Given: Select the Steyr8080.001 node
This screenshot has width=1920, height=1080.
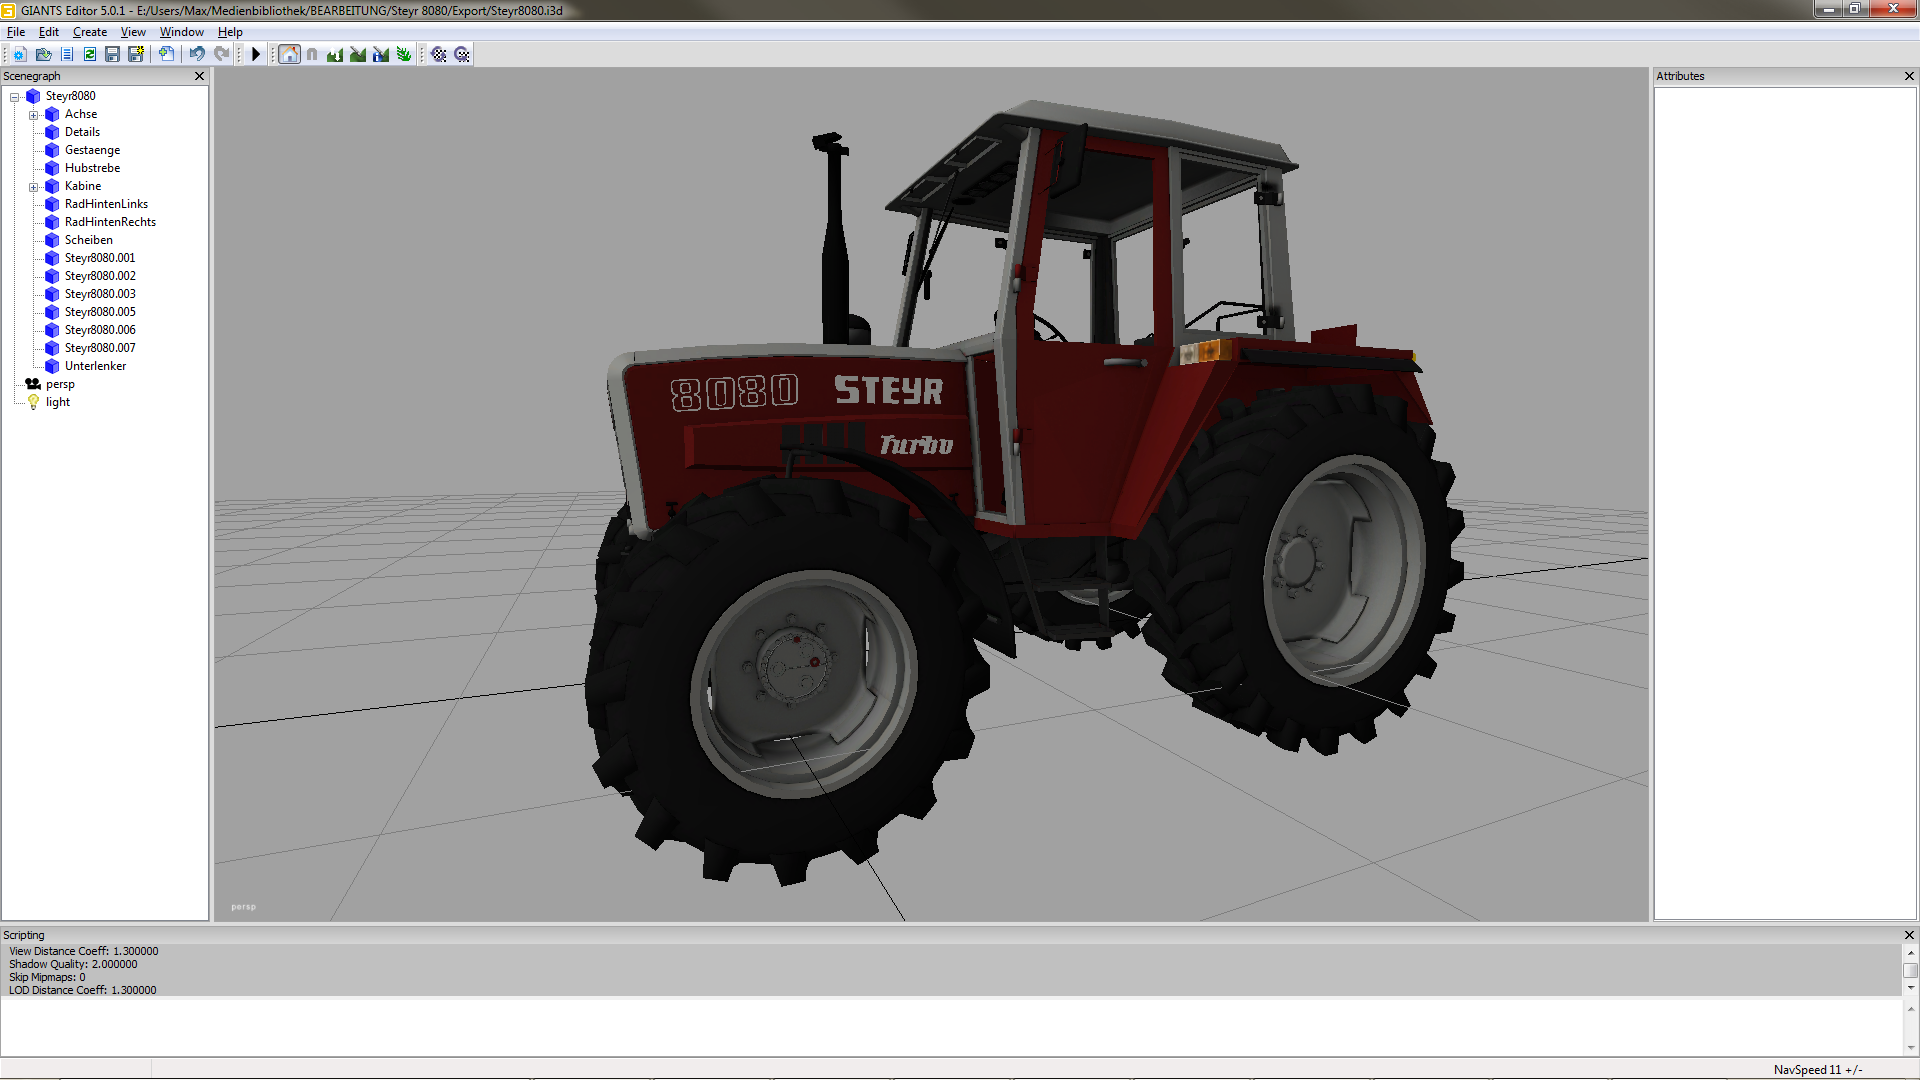Looking at the screenshot, I should [100, 258].
